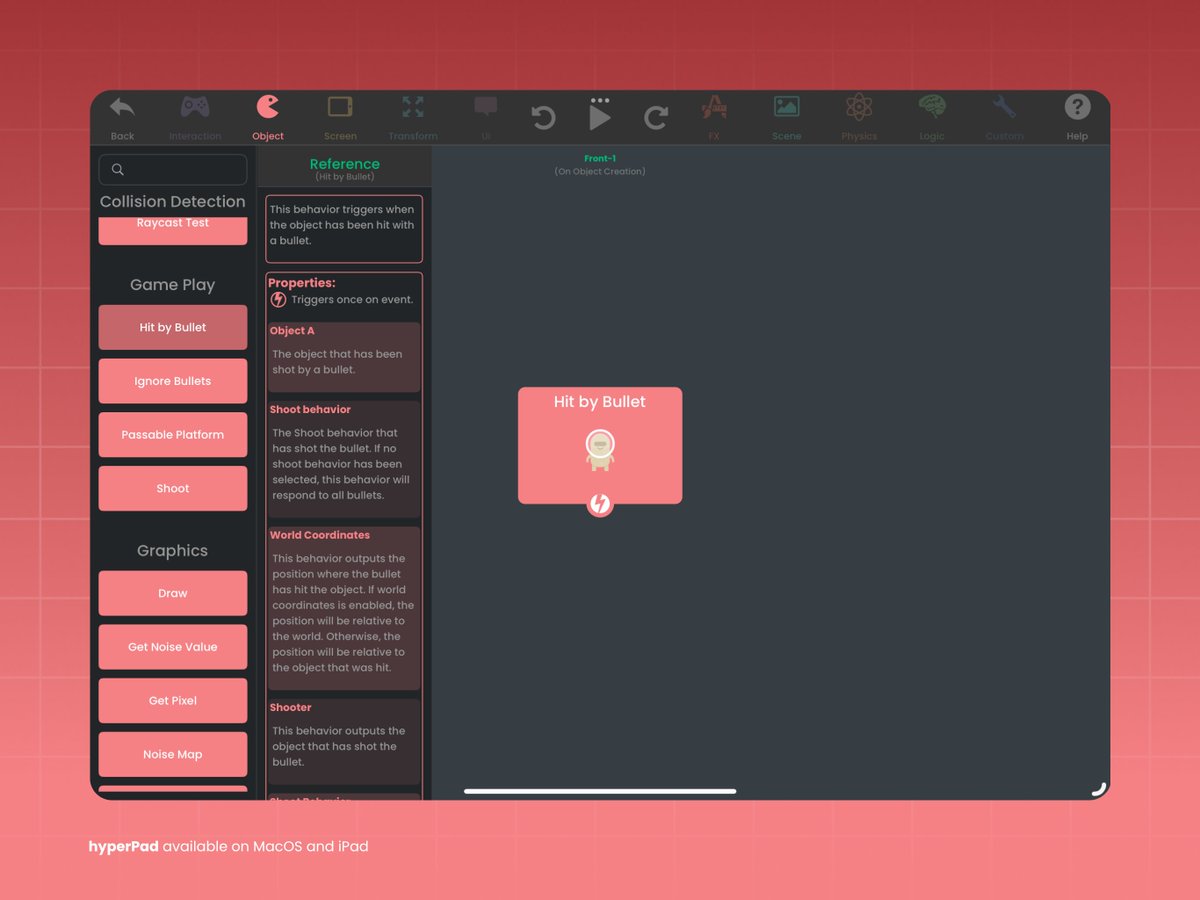
Task: Select the Shoot behavior button
Action: (x=173, y=488)
